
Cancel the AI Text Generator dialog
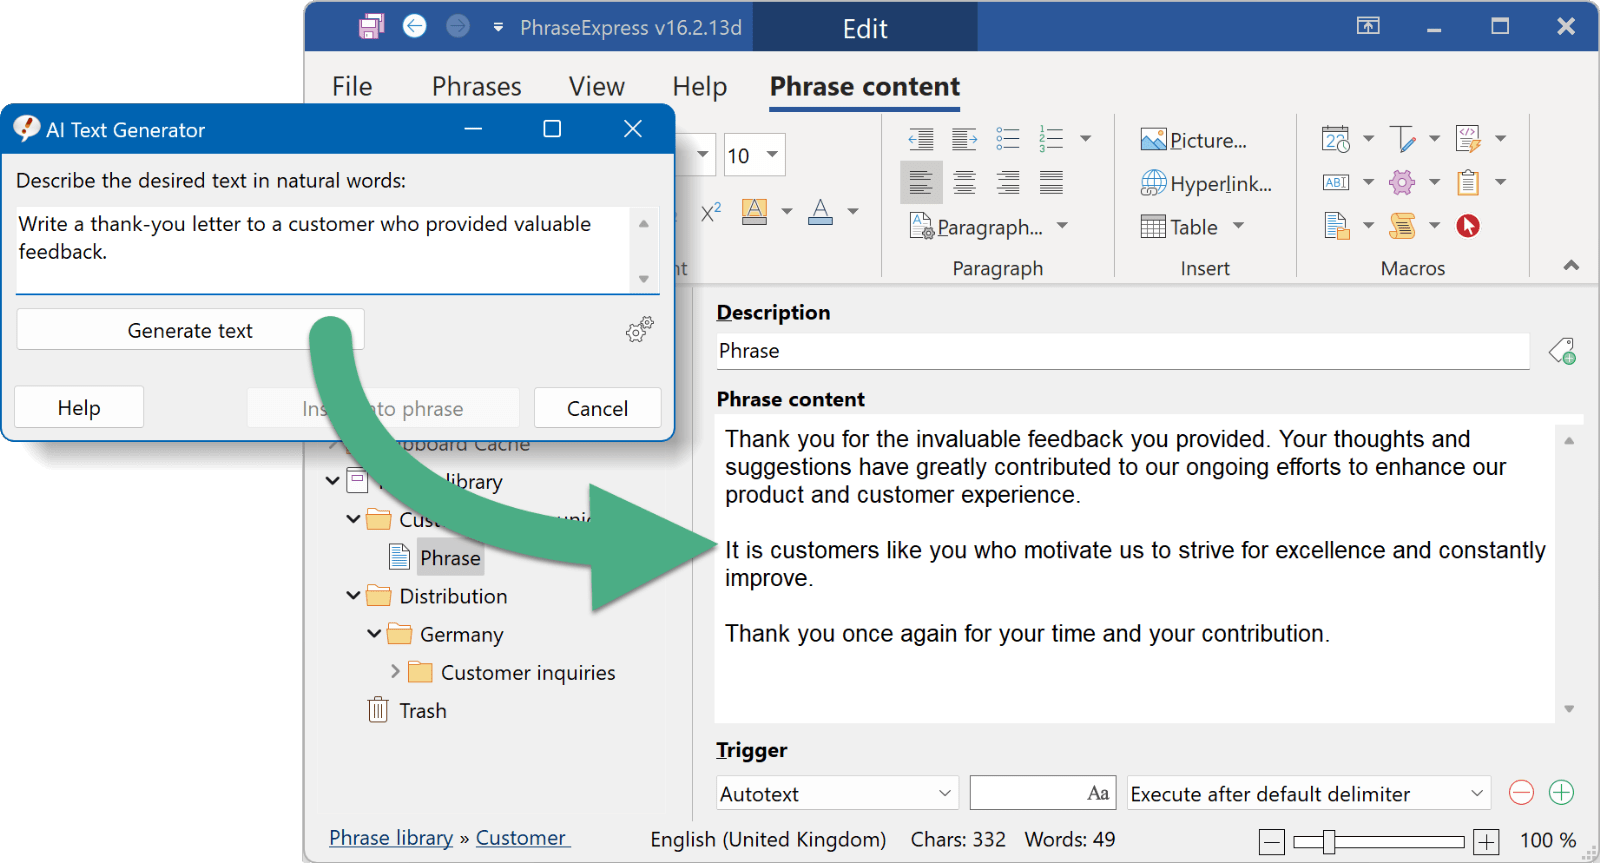point(597,408)
